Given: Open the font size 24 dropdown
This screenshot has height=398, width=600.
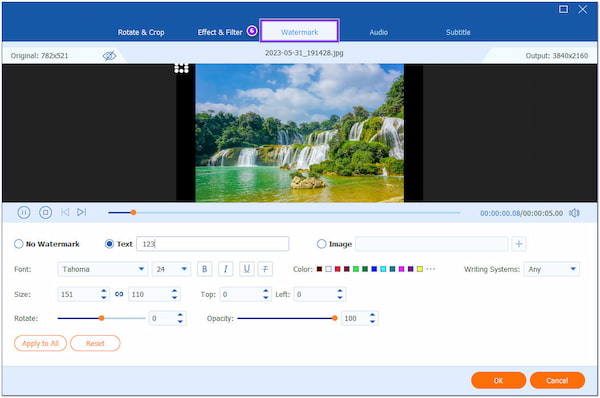Looking at the screenshot, I should pos(171,269).
